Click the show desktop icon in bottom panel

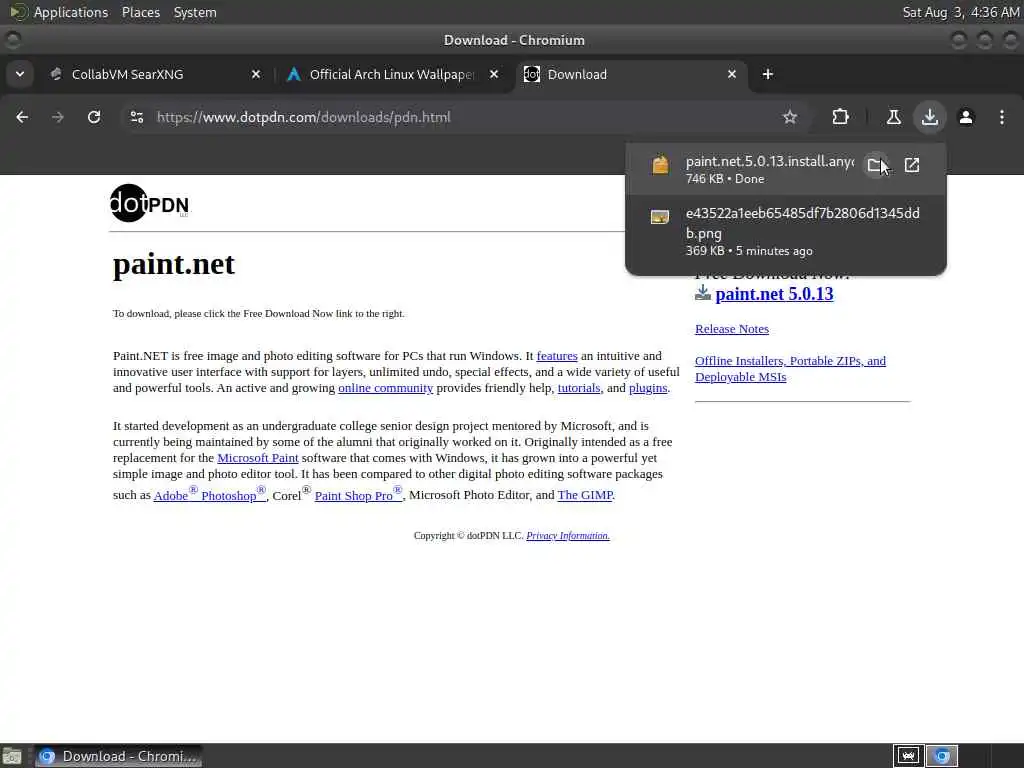coord(12,756)
